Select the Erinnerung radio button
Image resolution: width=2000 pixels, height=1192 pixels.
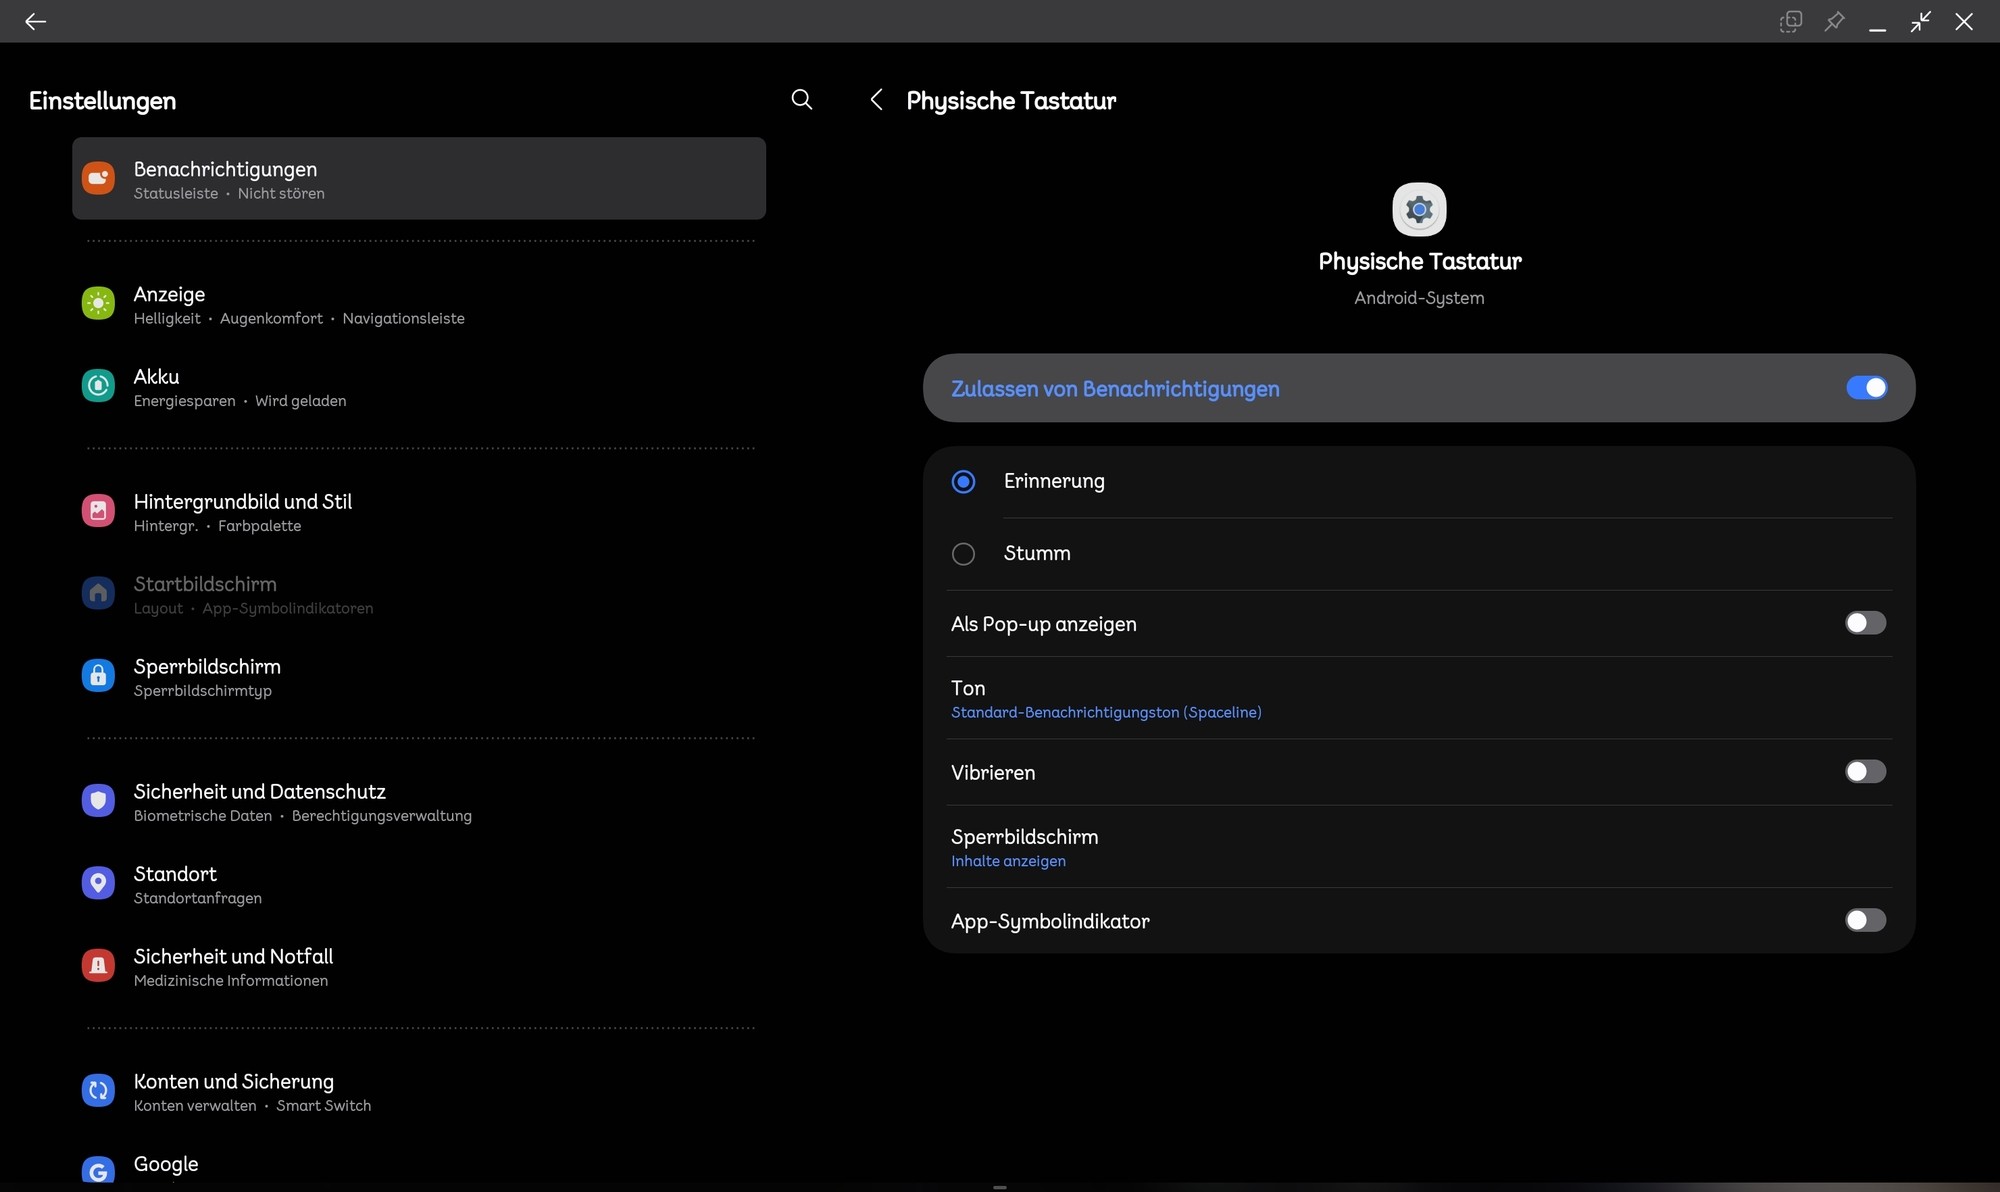[963, 482]
